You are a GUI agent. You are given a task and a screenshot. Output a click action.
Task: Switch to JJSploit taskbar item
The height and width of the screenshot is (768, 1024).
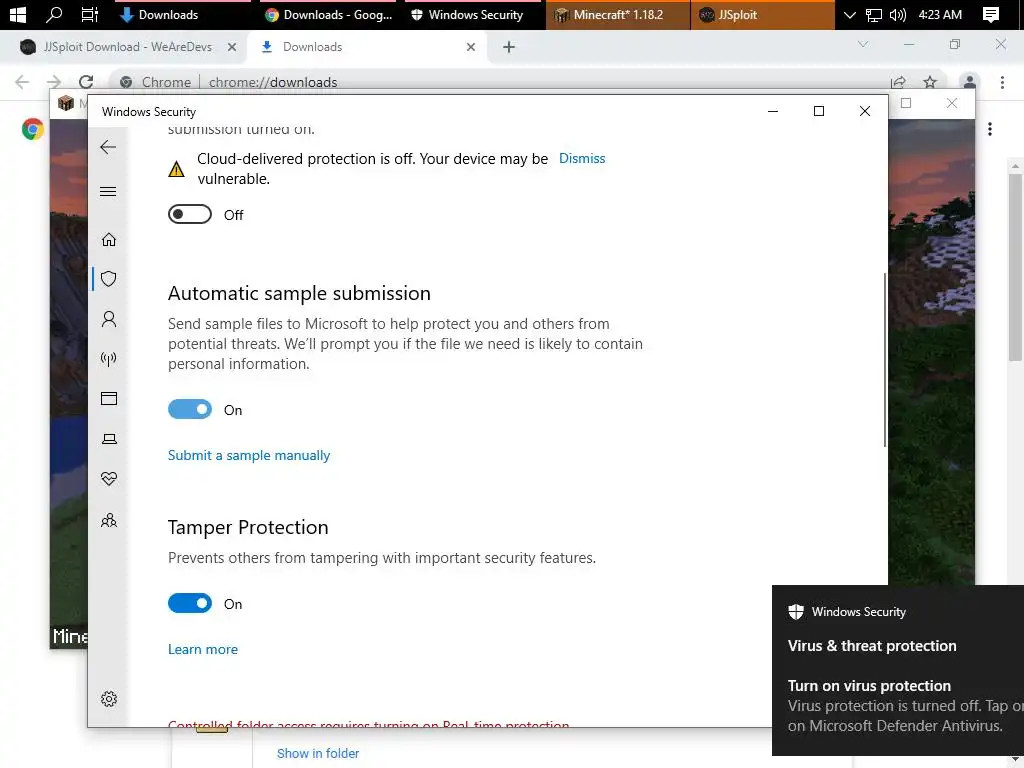click(x=763, y=14)
